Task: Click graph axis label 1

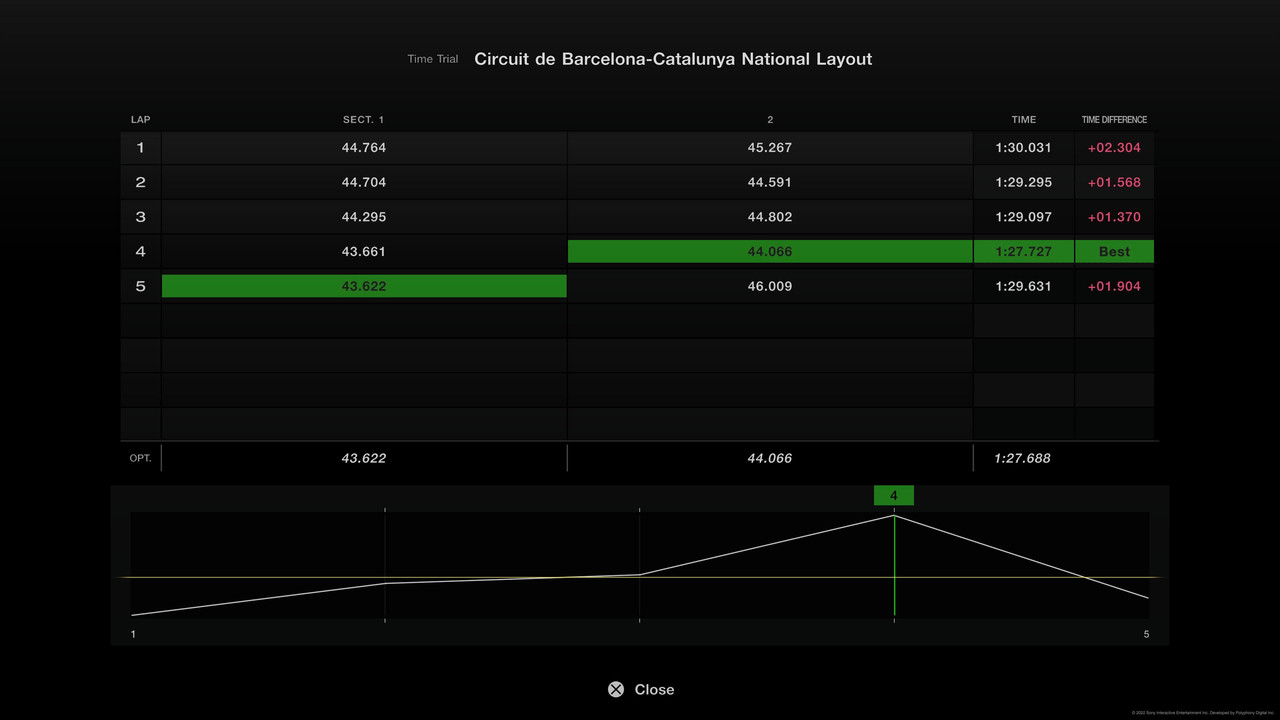Action: pyautogui.click(x=133, y=634)
